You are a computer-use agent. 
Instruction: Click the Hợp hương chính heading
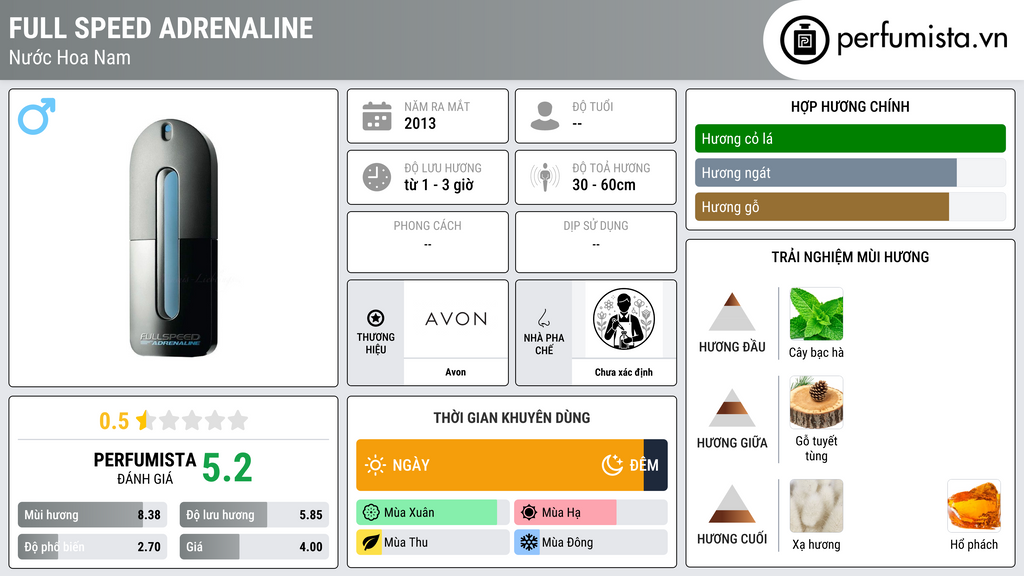tap(850, 106)
